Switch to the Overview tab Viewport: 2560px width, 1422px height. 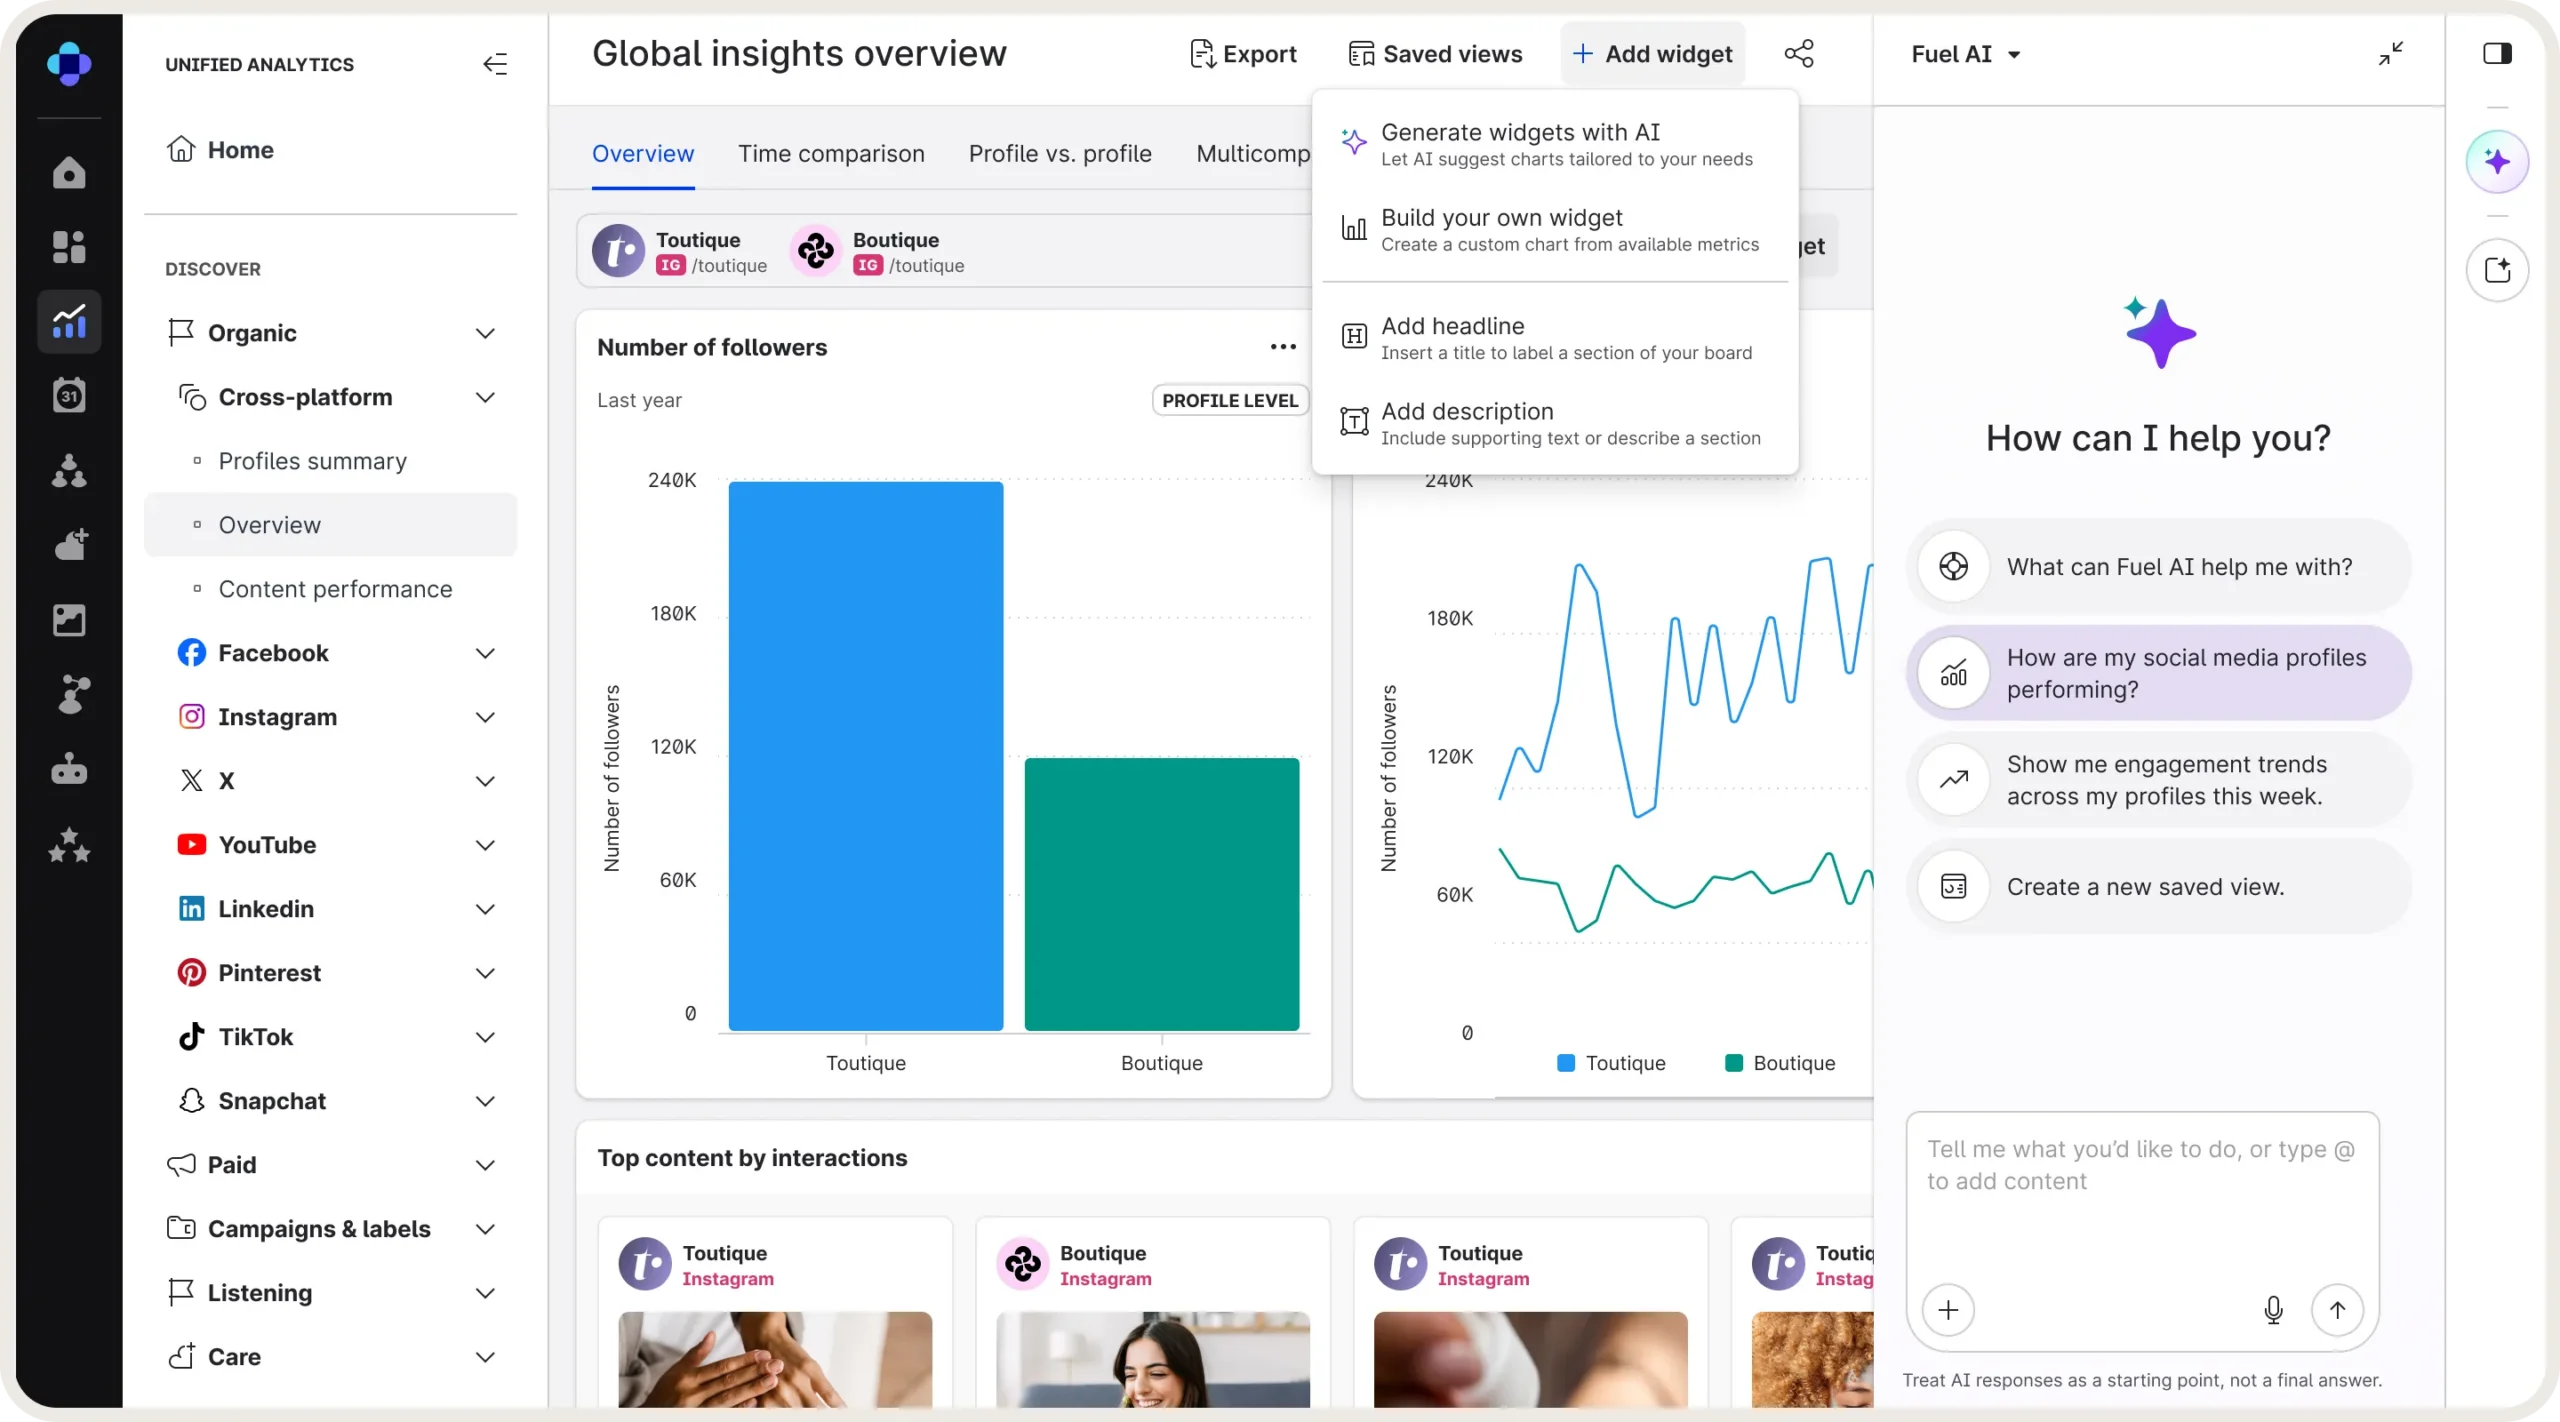point(643,154)
